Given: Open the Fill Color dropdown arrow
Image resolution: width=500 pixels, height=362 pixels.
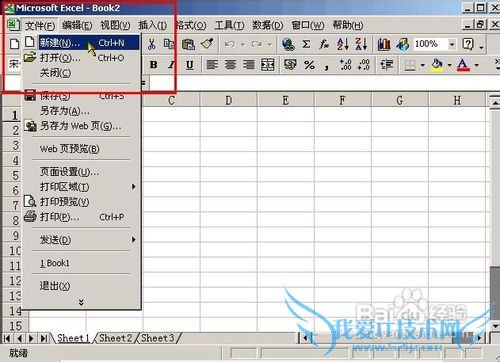Looking at the screenshot, I should point(449,65).
